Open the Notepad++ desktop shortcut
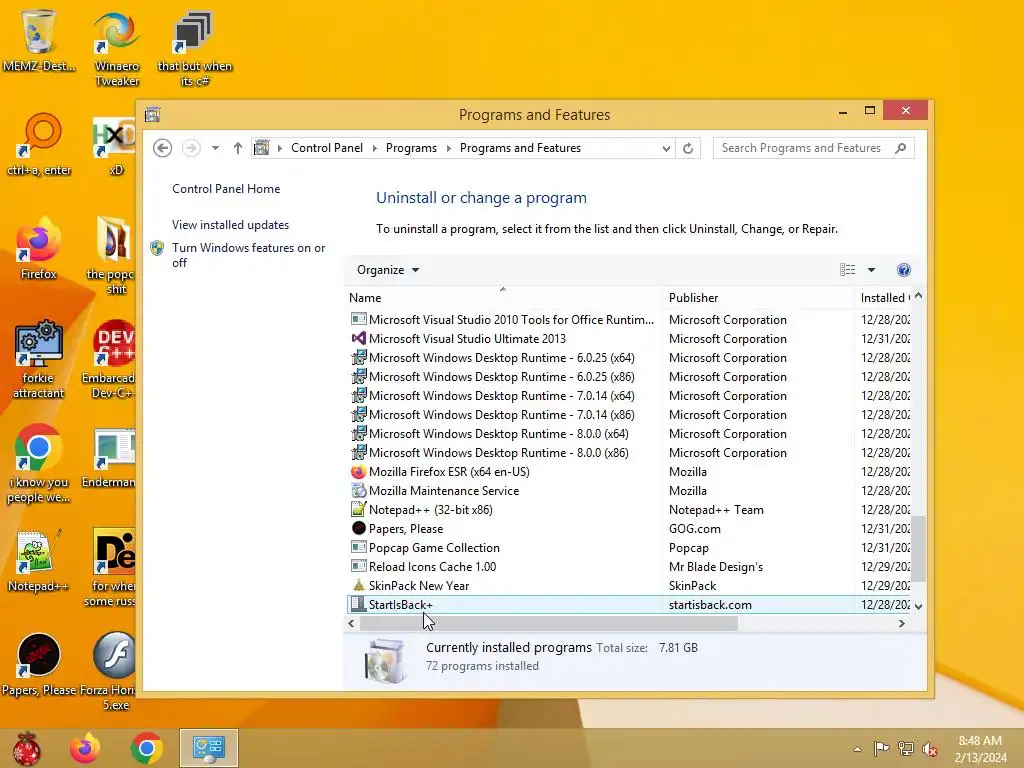This screenshot has width=1024, height=768. click(x=39, y=560)
